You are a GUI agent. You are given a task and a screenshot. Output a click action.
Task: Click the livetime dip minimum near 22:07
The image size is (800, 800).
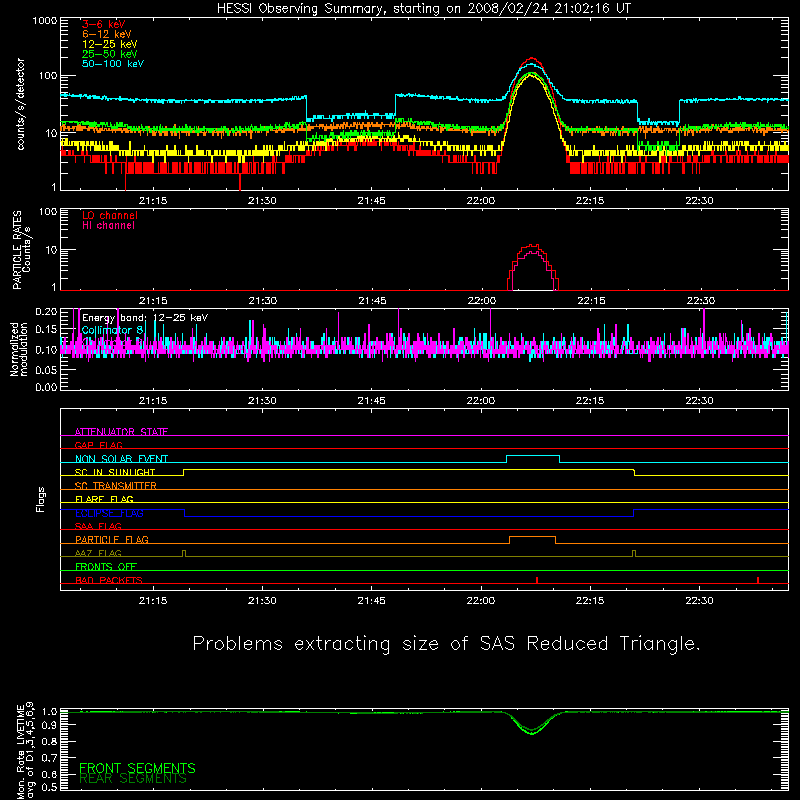(532, 733)
